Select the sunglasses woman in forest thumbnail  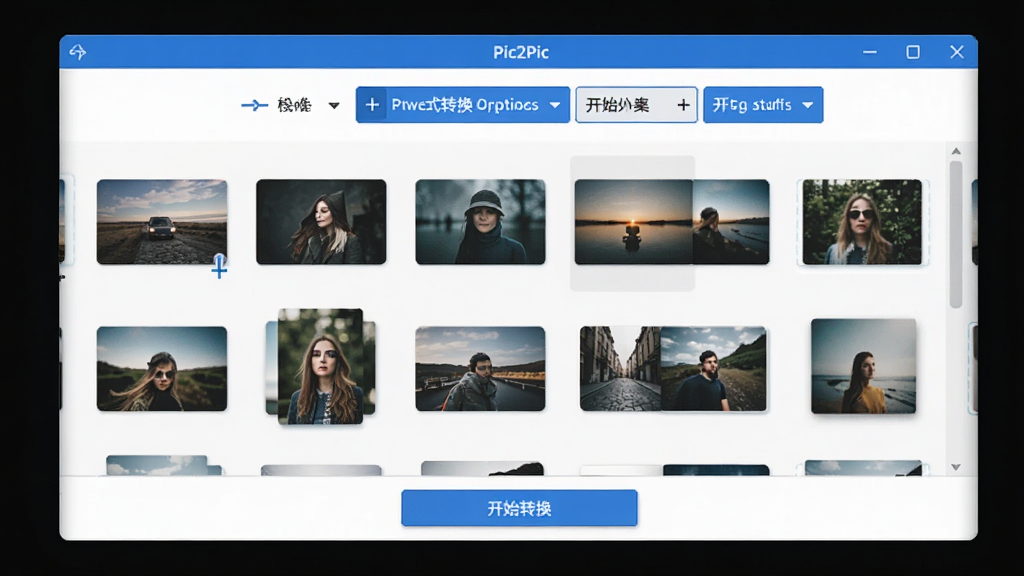coord(862,222)
